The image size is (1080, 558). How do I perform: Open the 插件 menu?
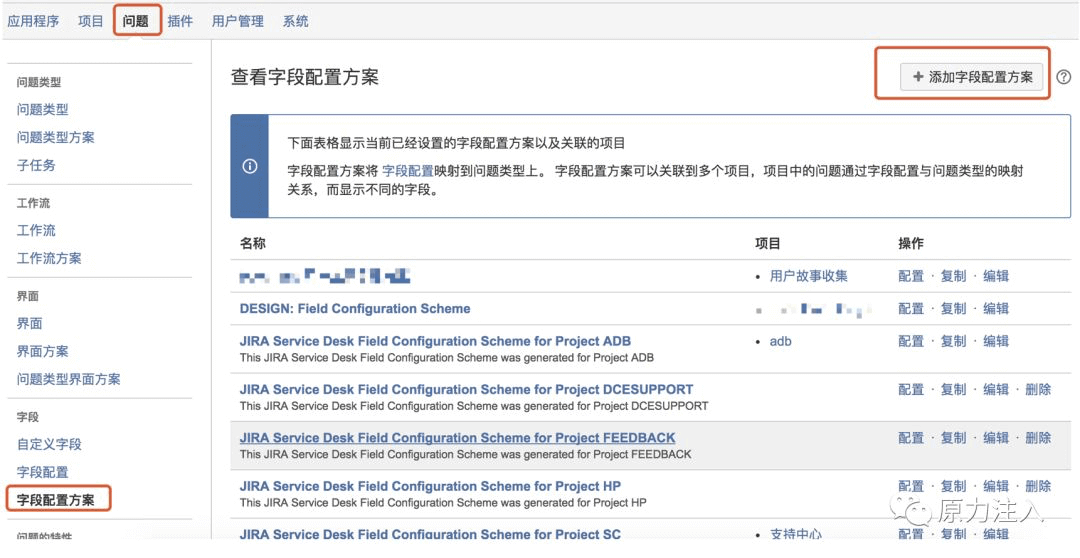[180, 21]
